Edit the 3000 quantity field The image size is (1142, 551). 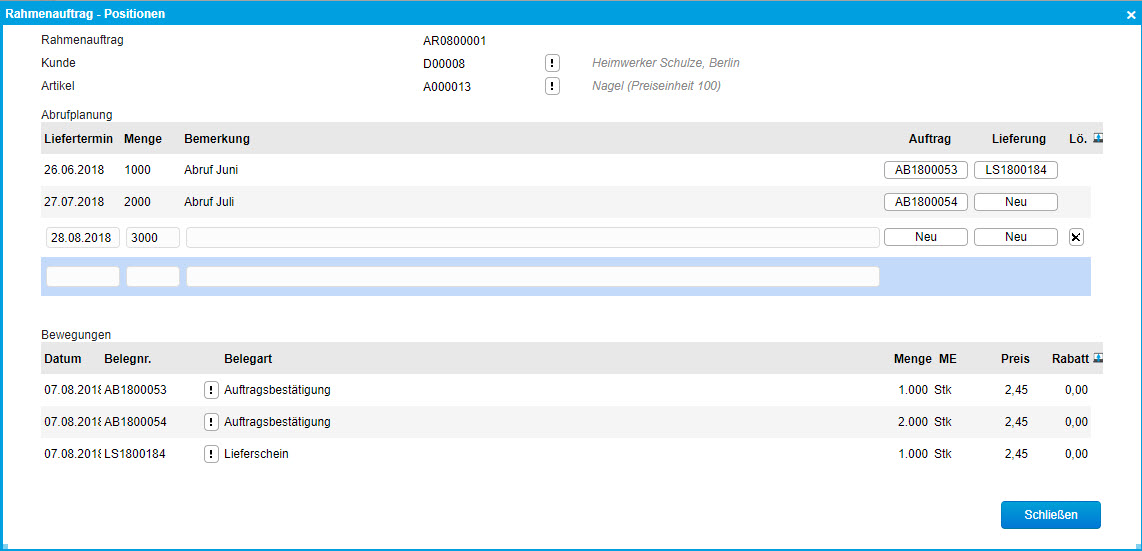point(153,238)
